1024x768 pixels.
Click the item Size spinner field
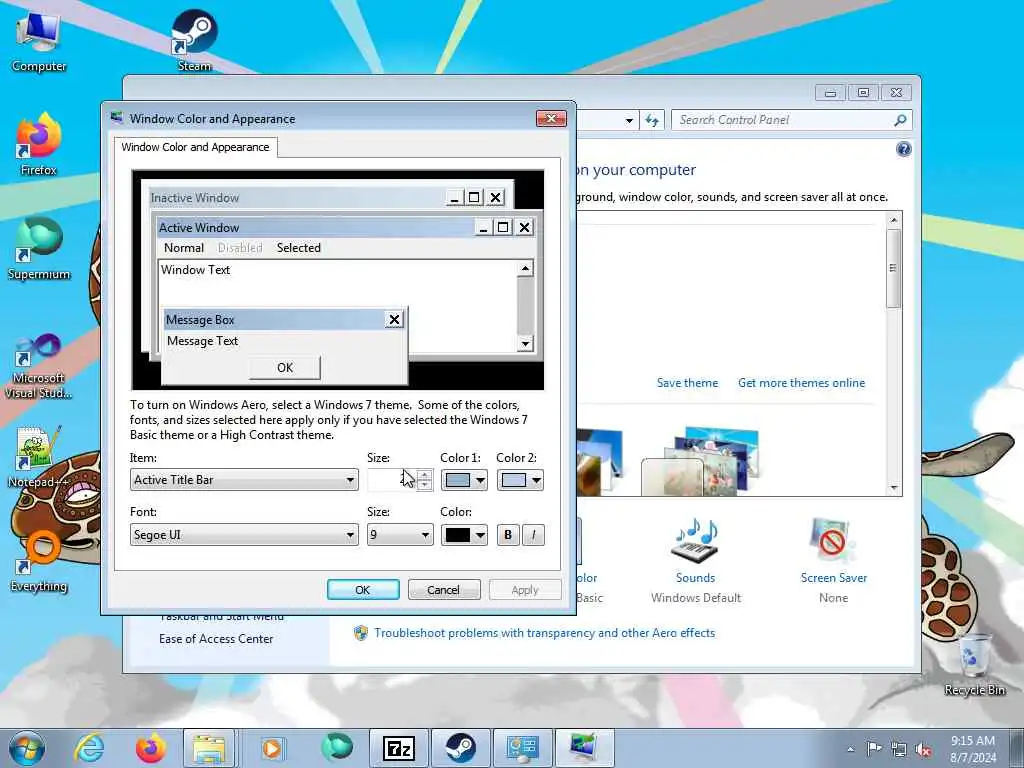(392, 480)
